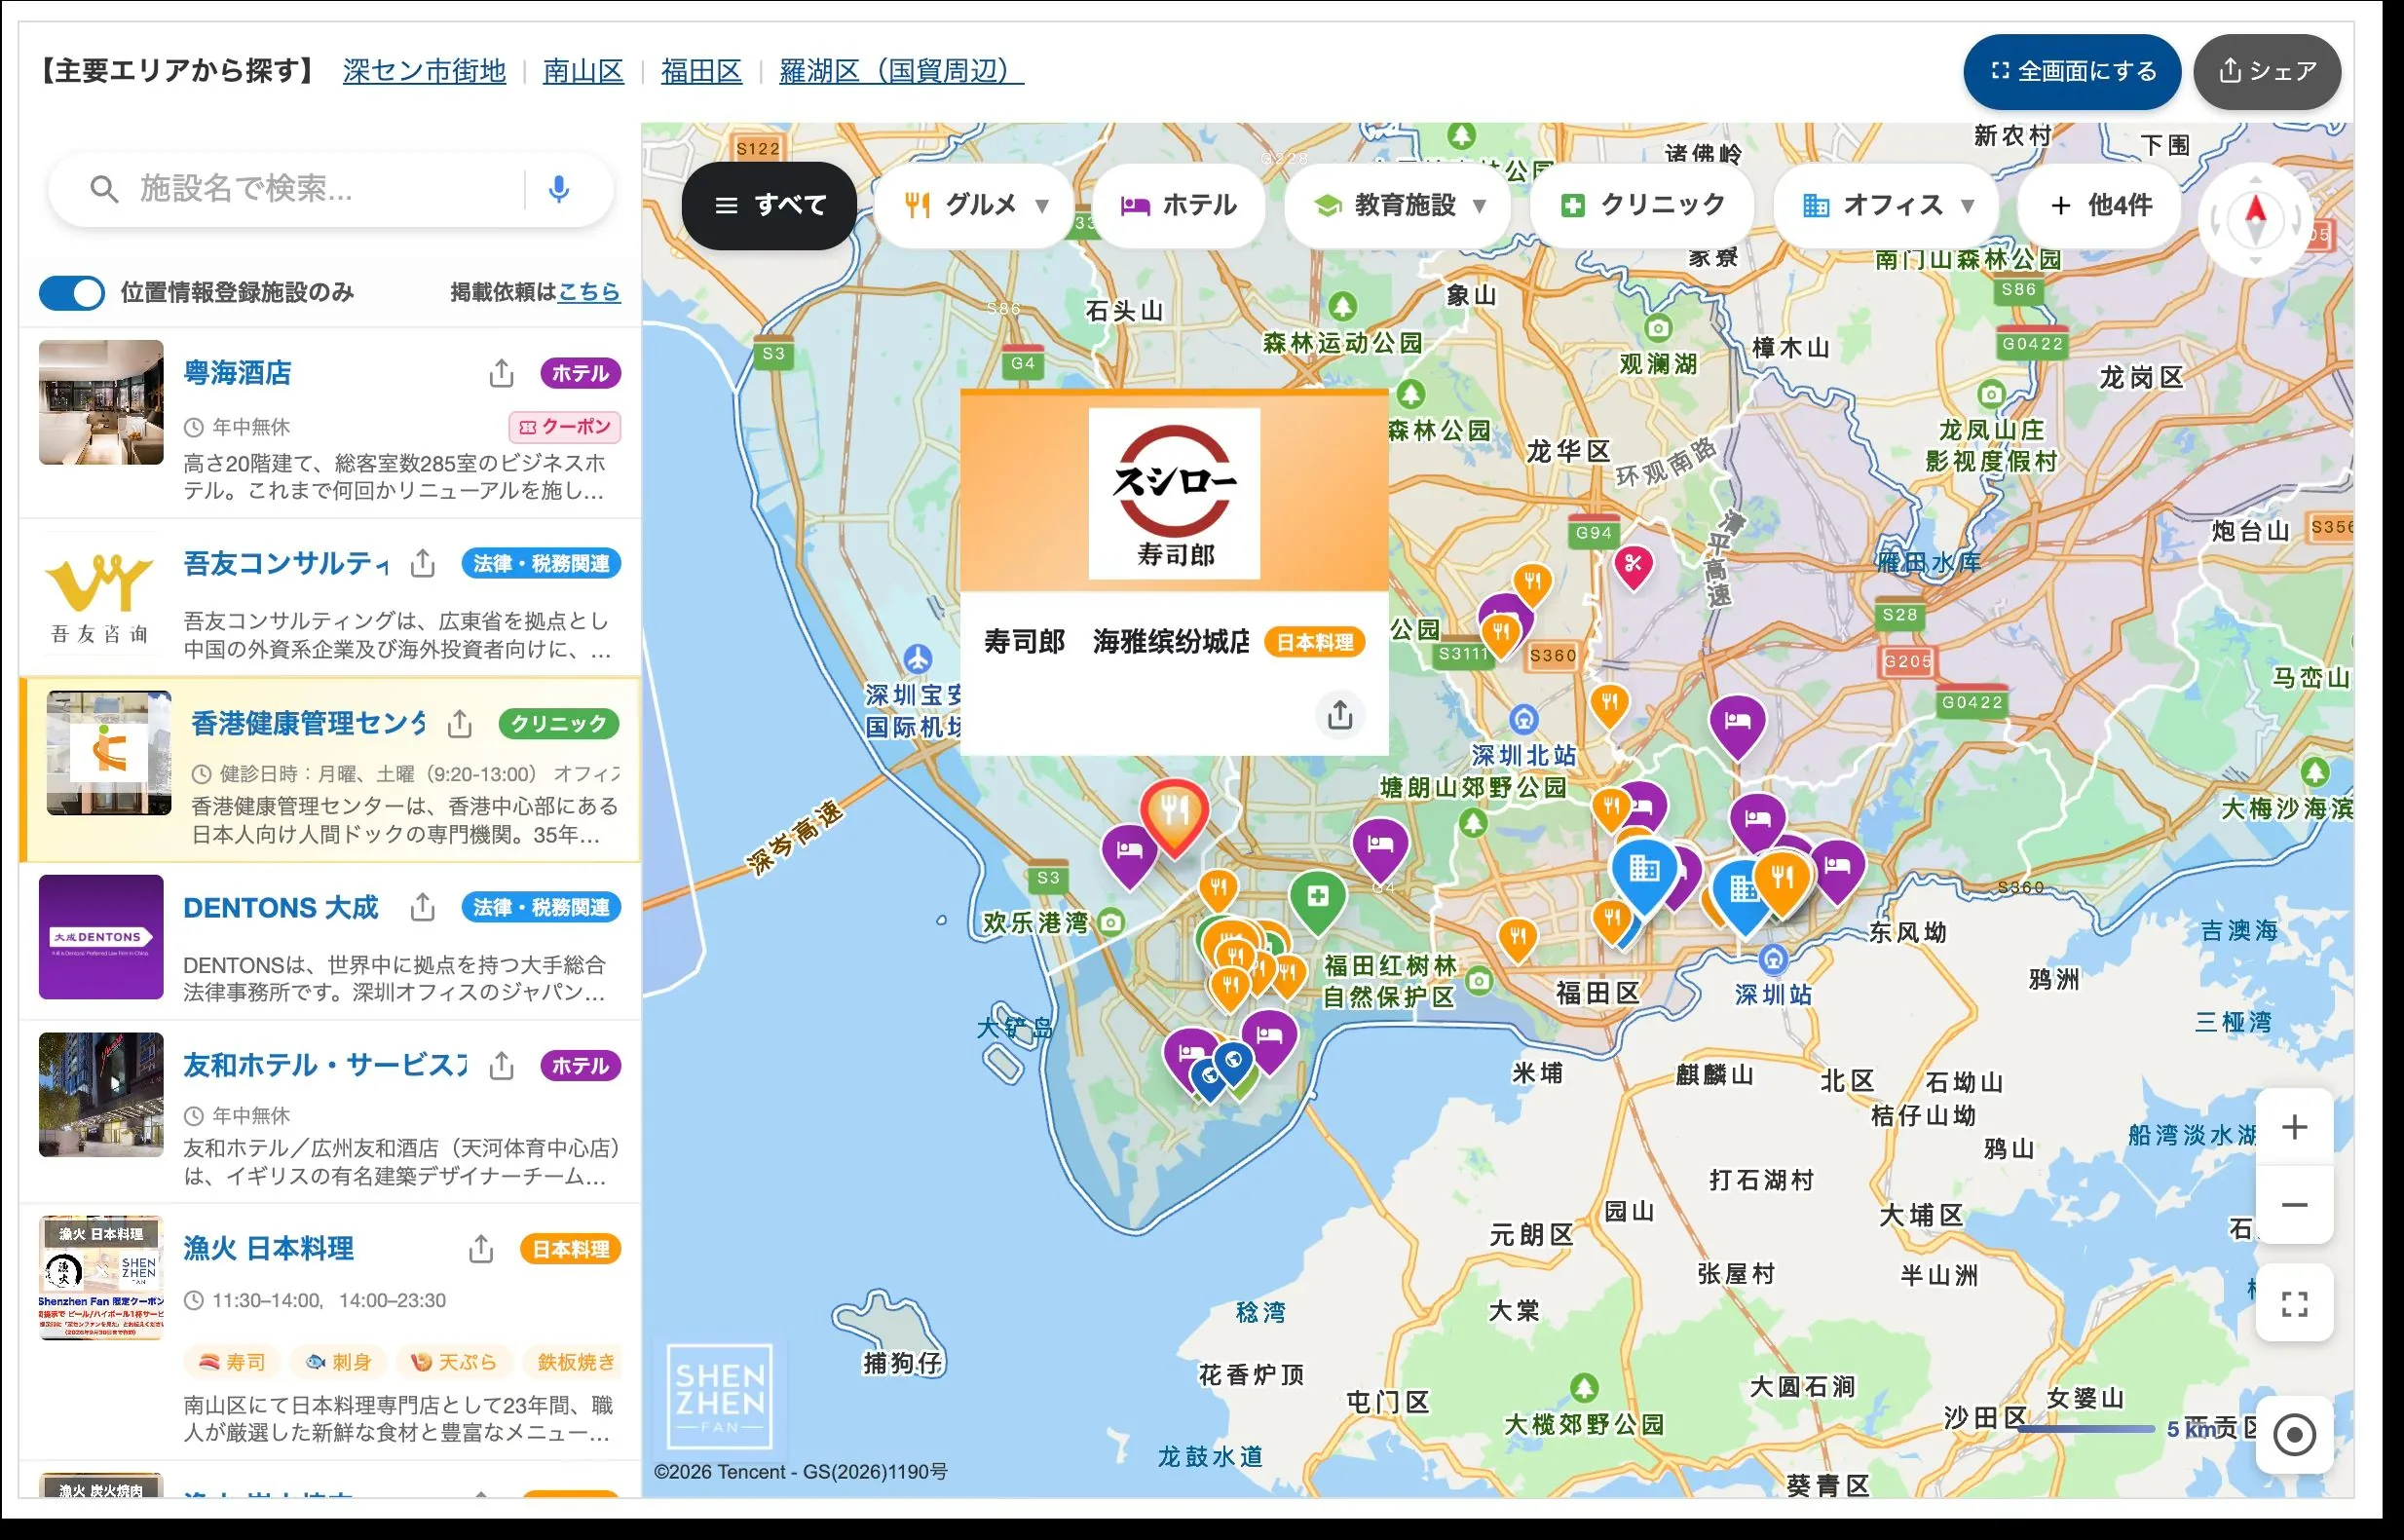Open the 南山区 area link
2404x1540 pixels.
point(583,71)
